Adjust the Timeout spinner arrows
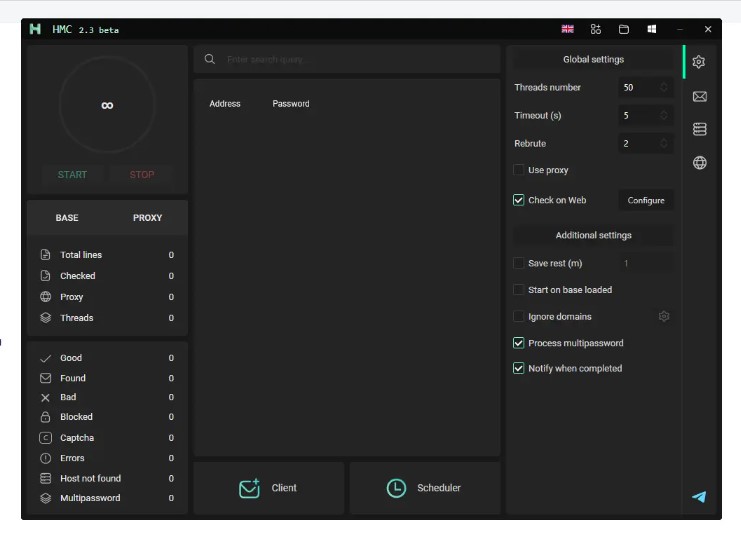 tap(664, 116)
